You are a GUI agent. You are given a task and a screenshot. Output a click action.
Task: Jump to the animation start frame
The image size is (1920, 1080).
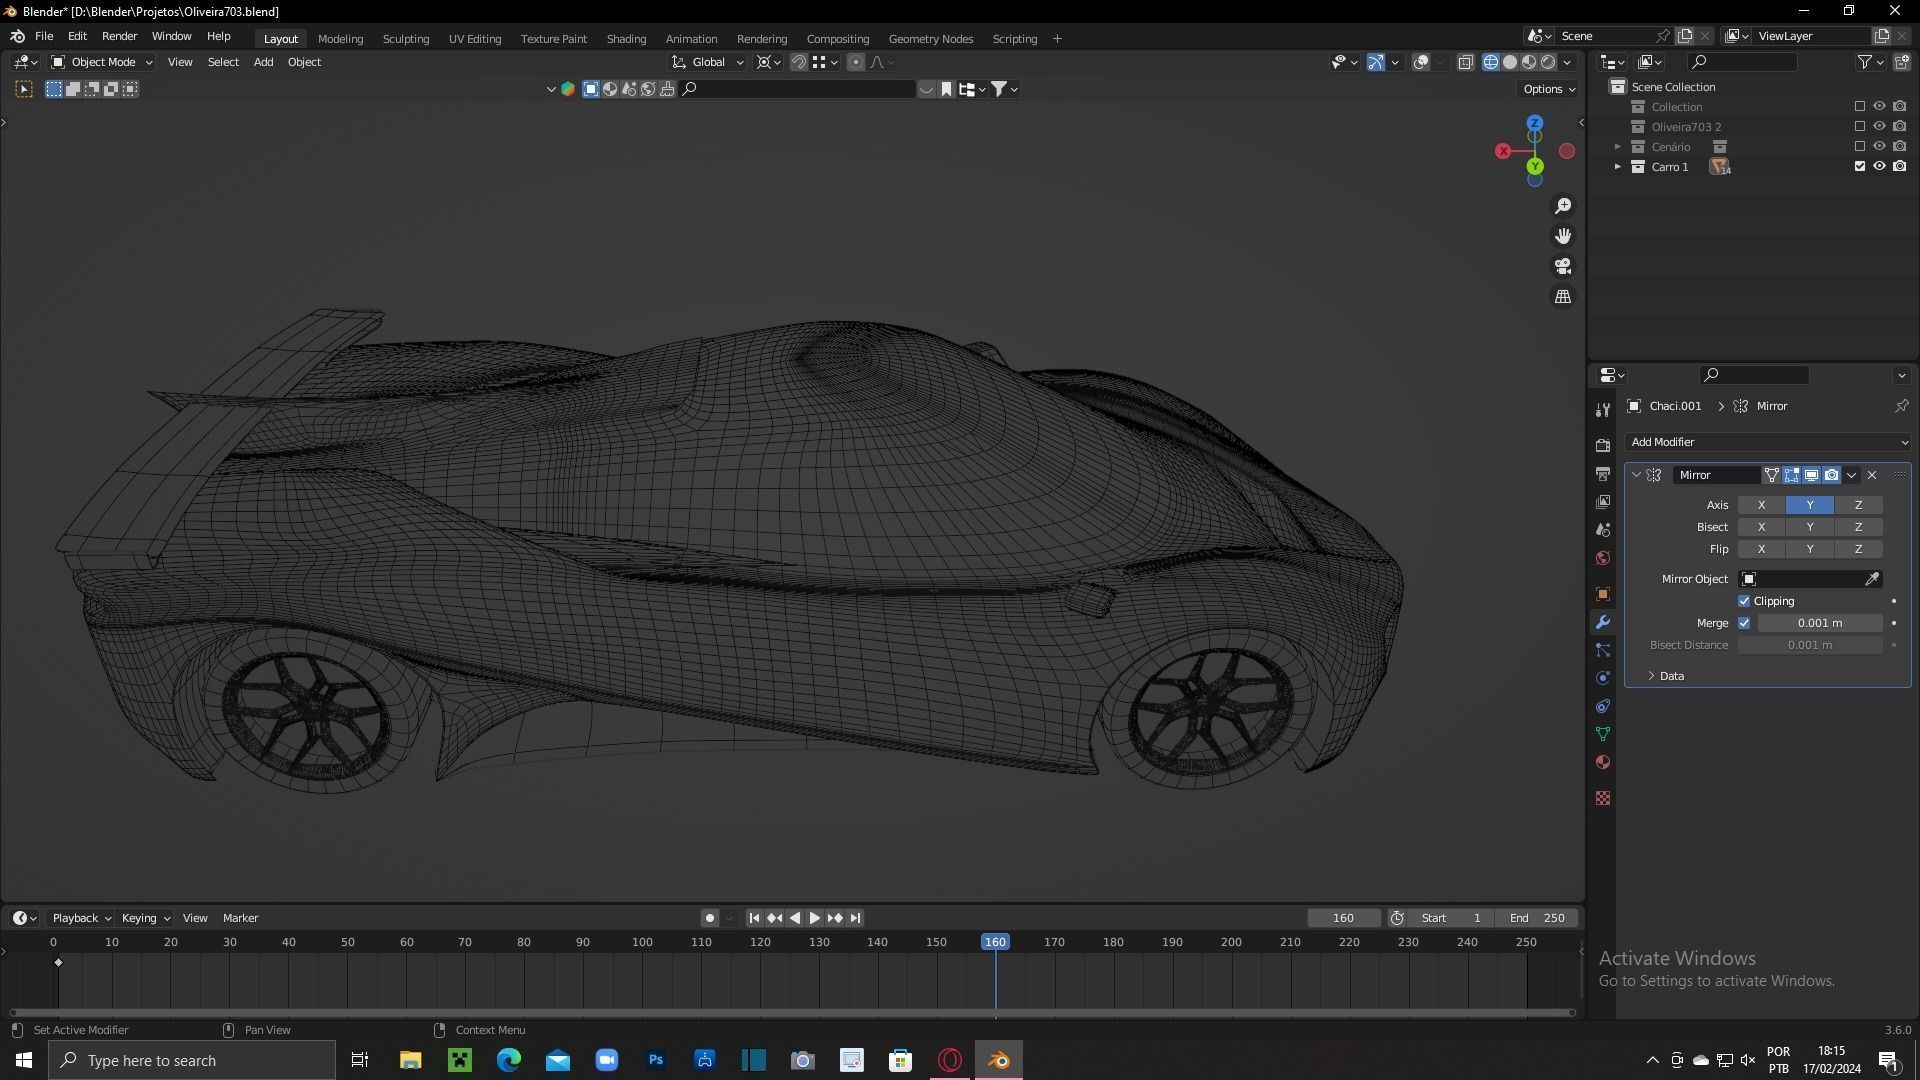click(x=754, y=918)
